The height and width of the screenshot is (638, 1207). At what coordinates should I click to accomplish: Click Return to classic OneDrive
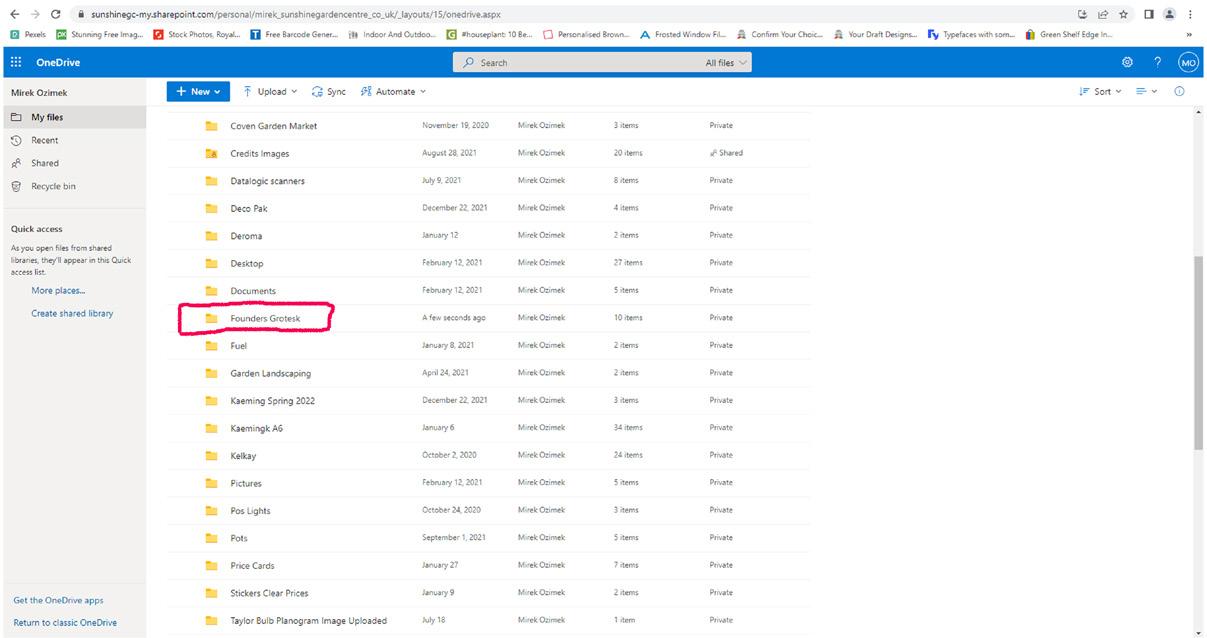65,622
